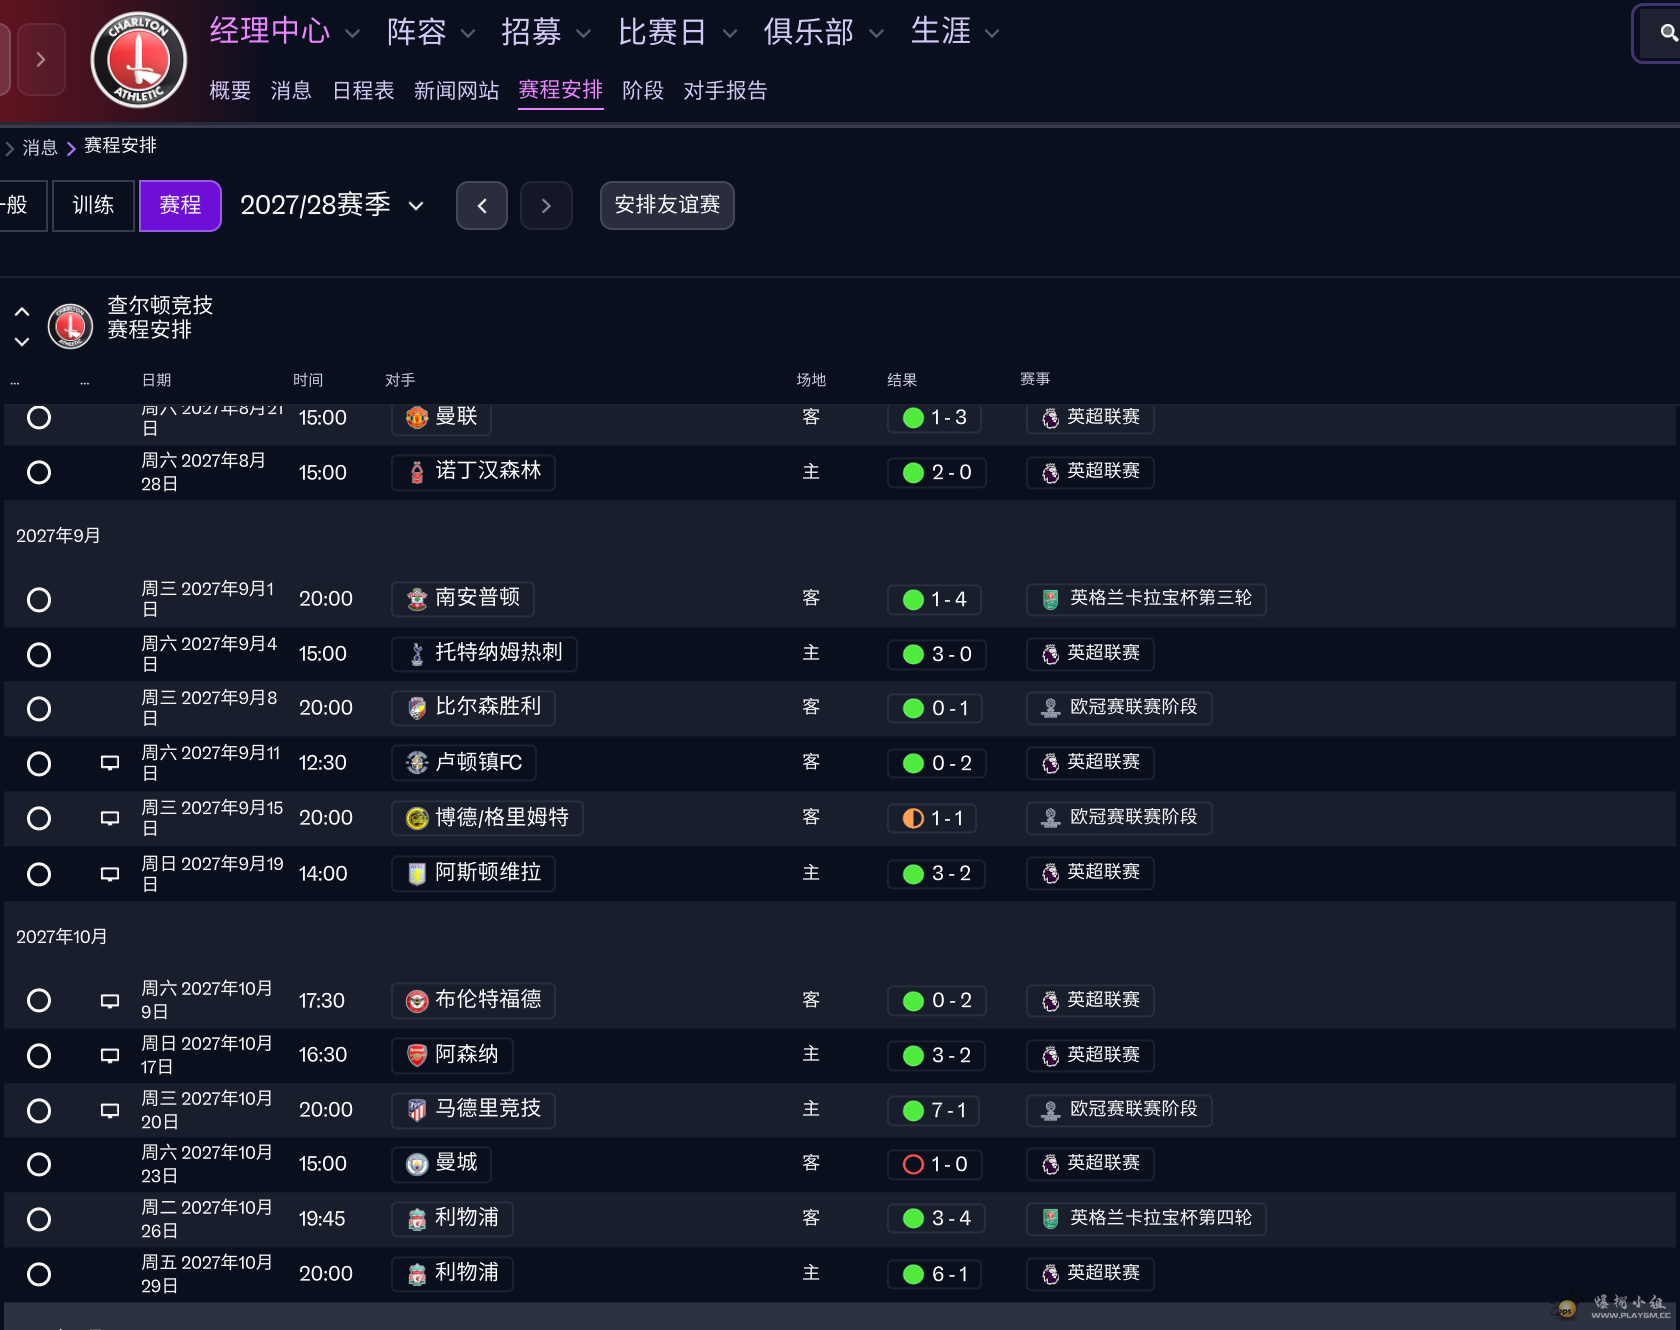The width and height of the screenshot is (1680, 1330).
Task: Select the radio circle for Nottingham Forest match
Action: click(x=39, y=472)
